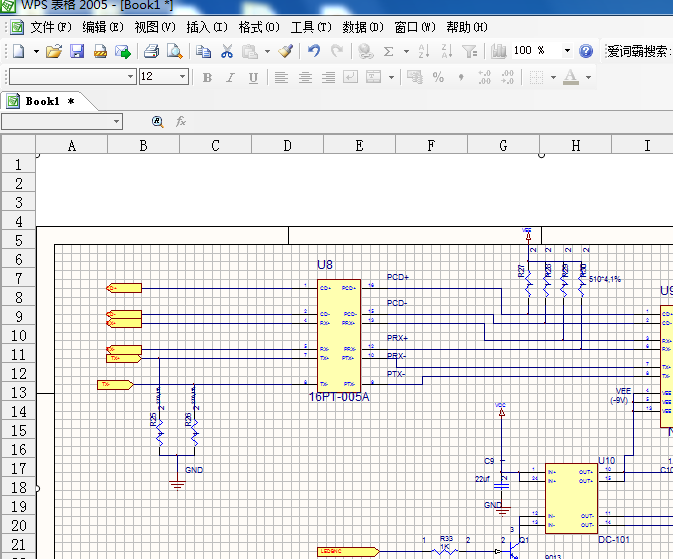Click the Undo arrow icon
The height and width of the screenshot is (559, 673).
tap(314, 51)
